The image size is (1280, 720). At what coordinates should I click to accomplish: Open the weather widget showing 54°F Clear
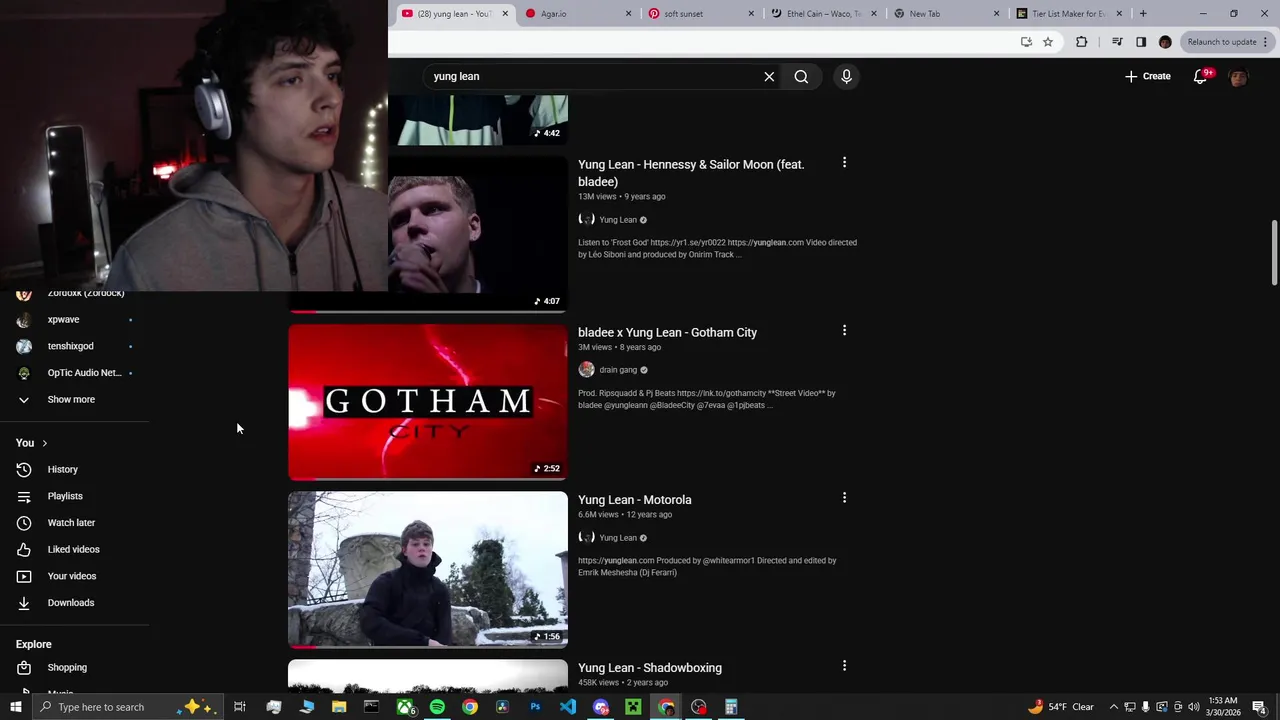pyautogui.click(x=1060, y=707)
